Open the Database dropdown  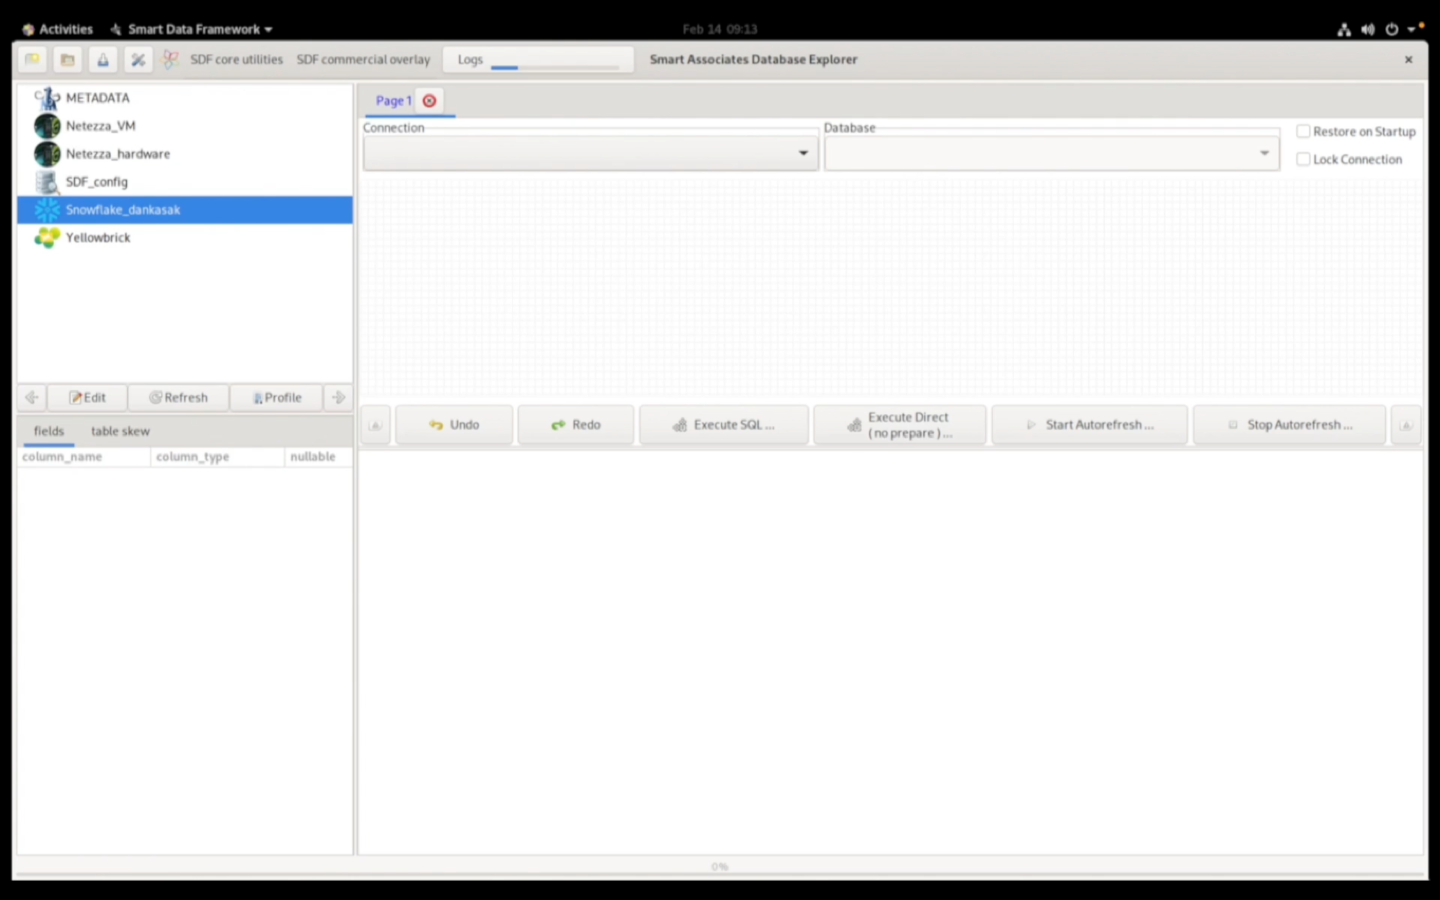click(x=1263, y=152)
